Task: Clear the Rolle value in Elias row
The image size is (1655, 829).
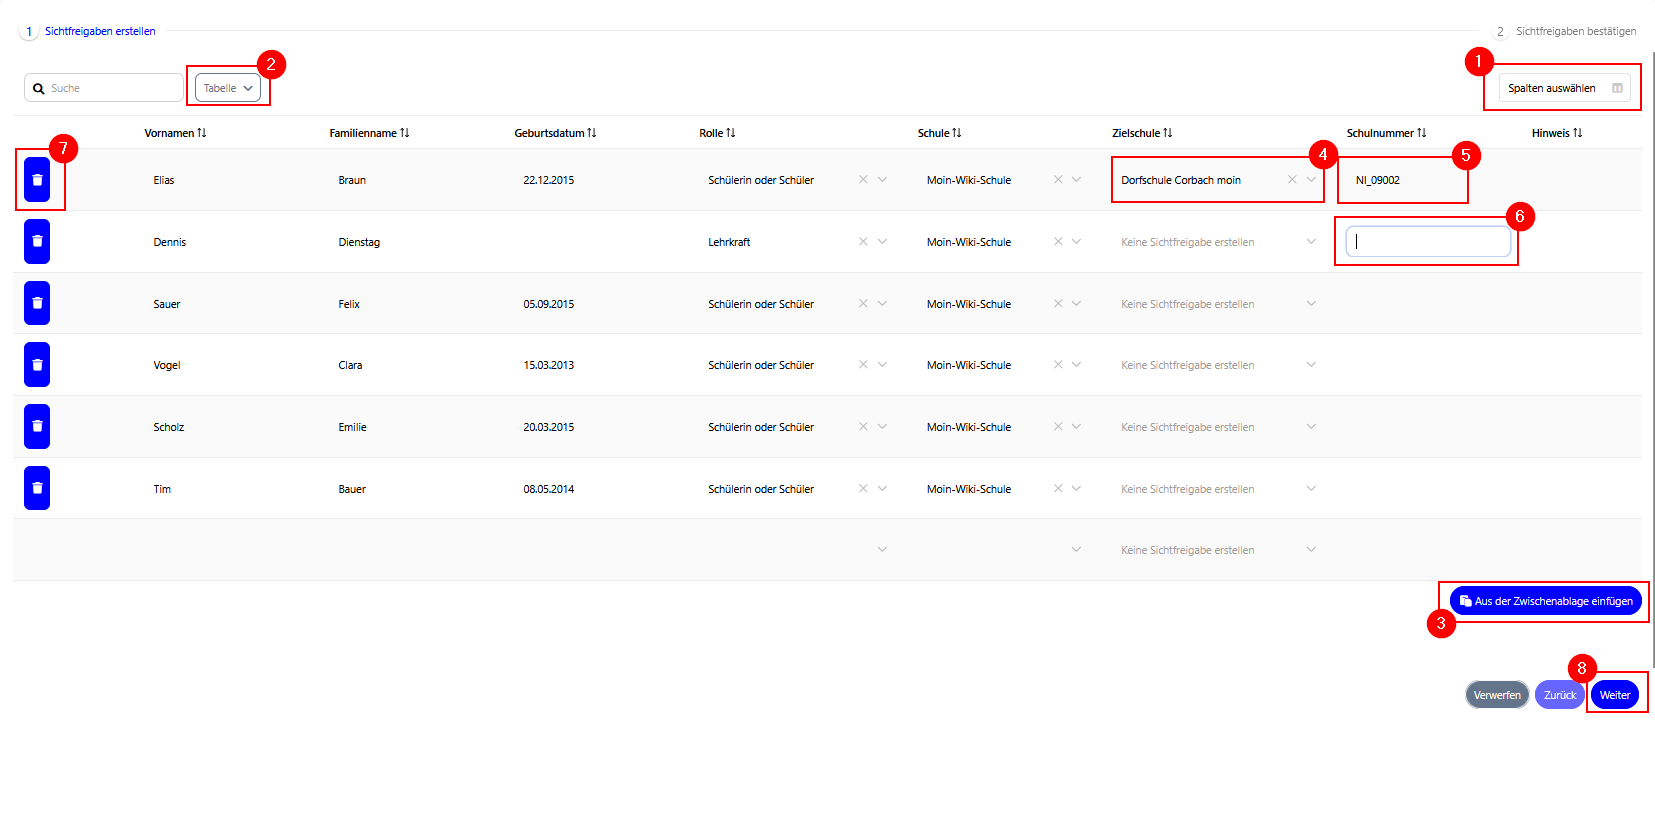Action: (x=863, y=180)
